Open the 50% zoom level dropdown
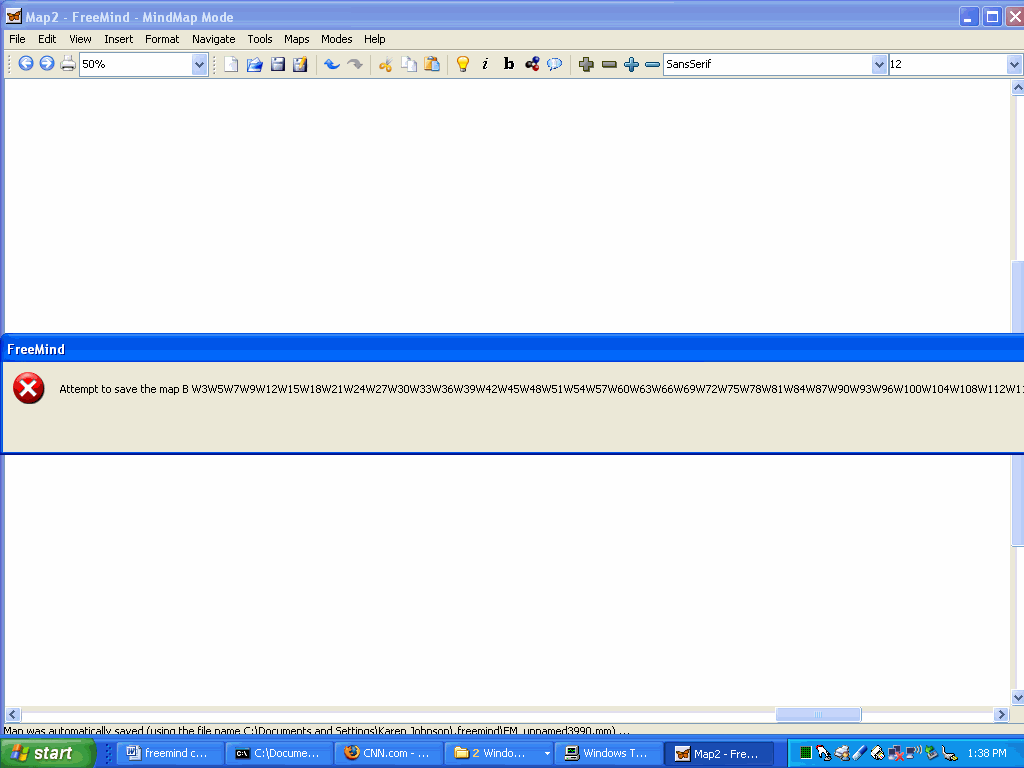The height and width of the screenshot is (768, 1024). [199, 64]
